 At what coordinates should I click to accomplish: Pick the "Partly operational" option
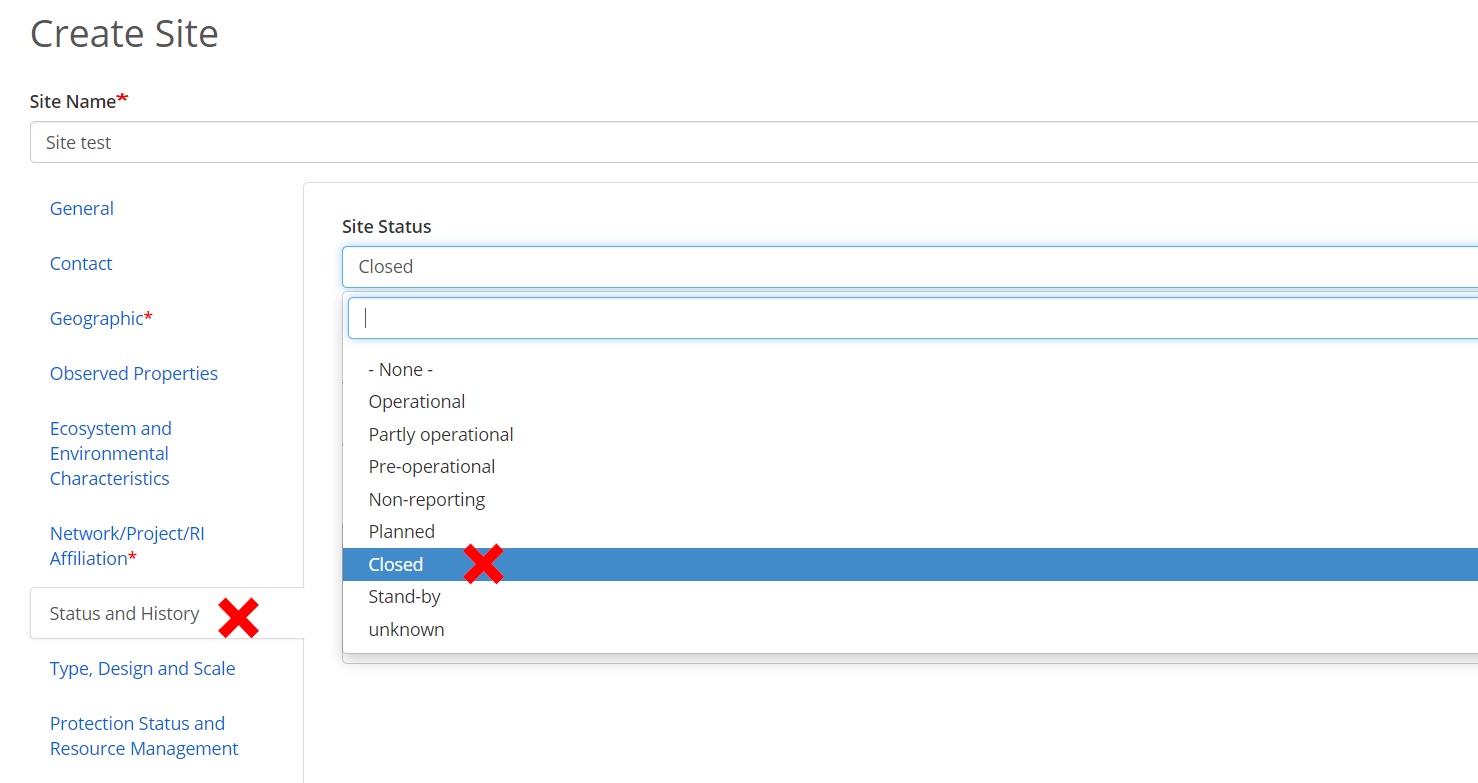pos(441,434)
